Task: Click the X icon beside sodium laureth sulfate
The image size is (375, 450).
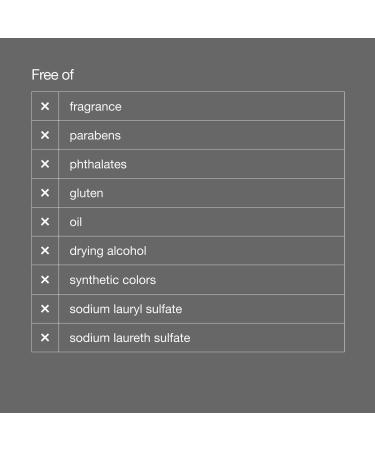Action: 45,337
